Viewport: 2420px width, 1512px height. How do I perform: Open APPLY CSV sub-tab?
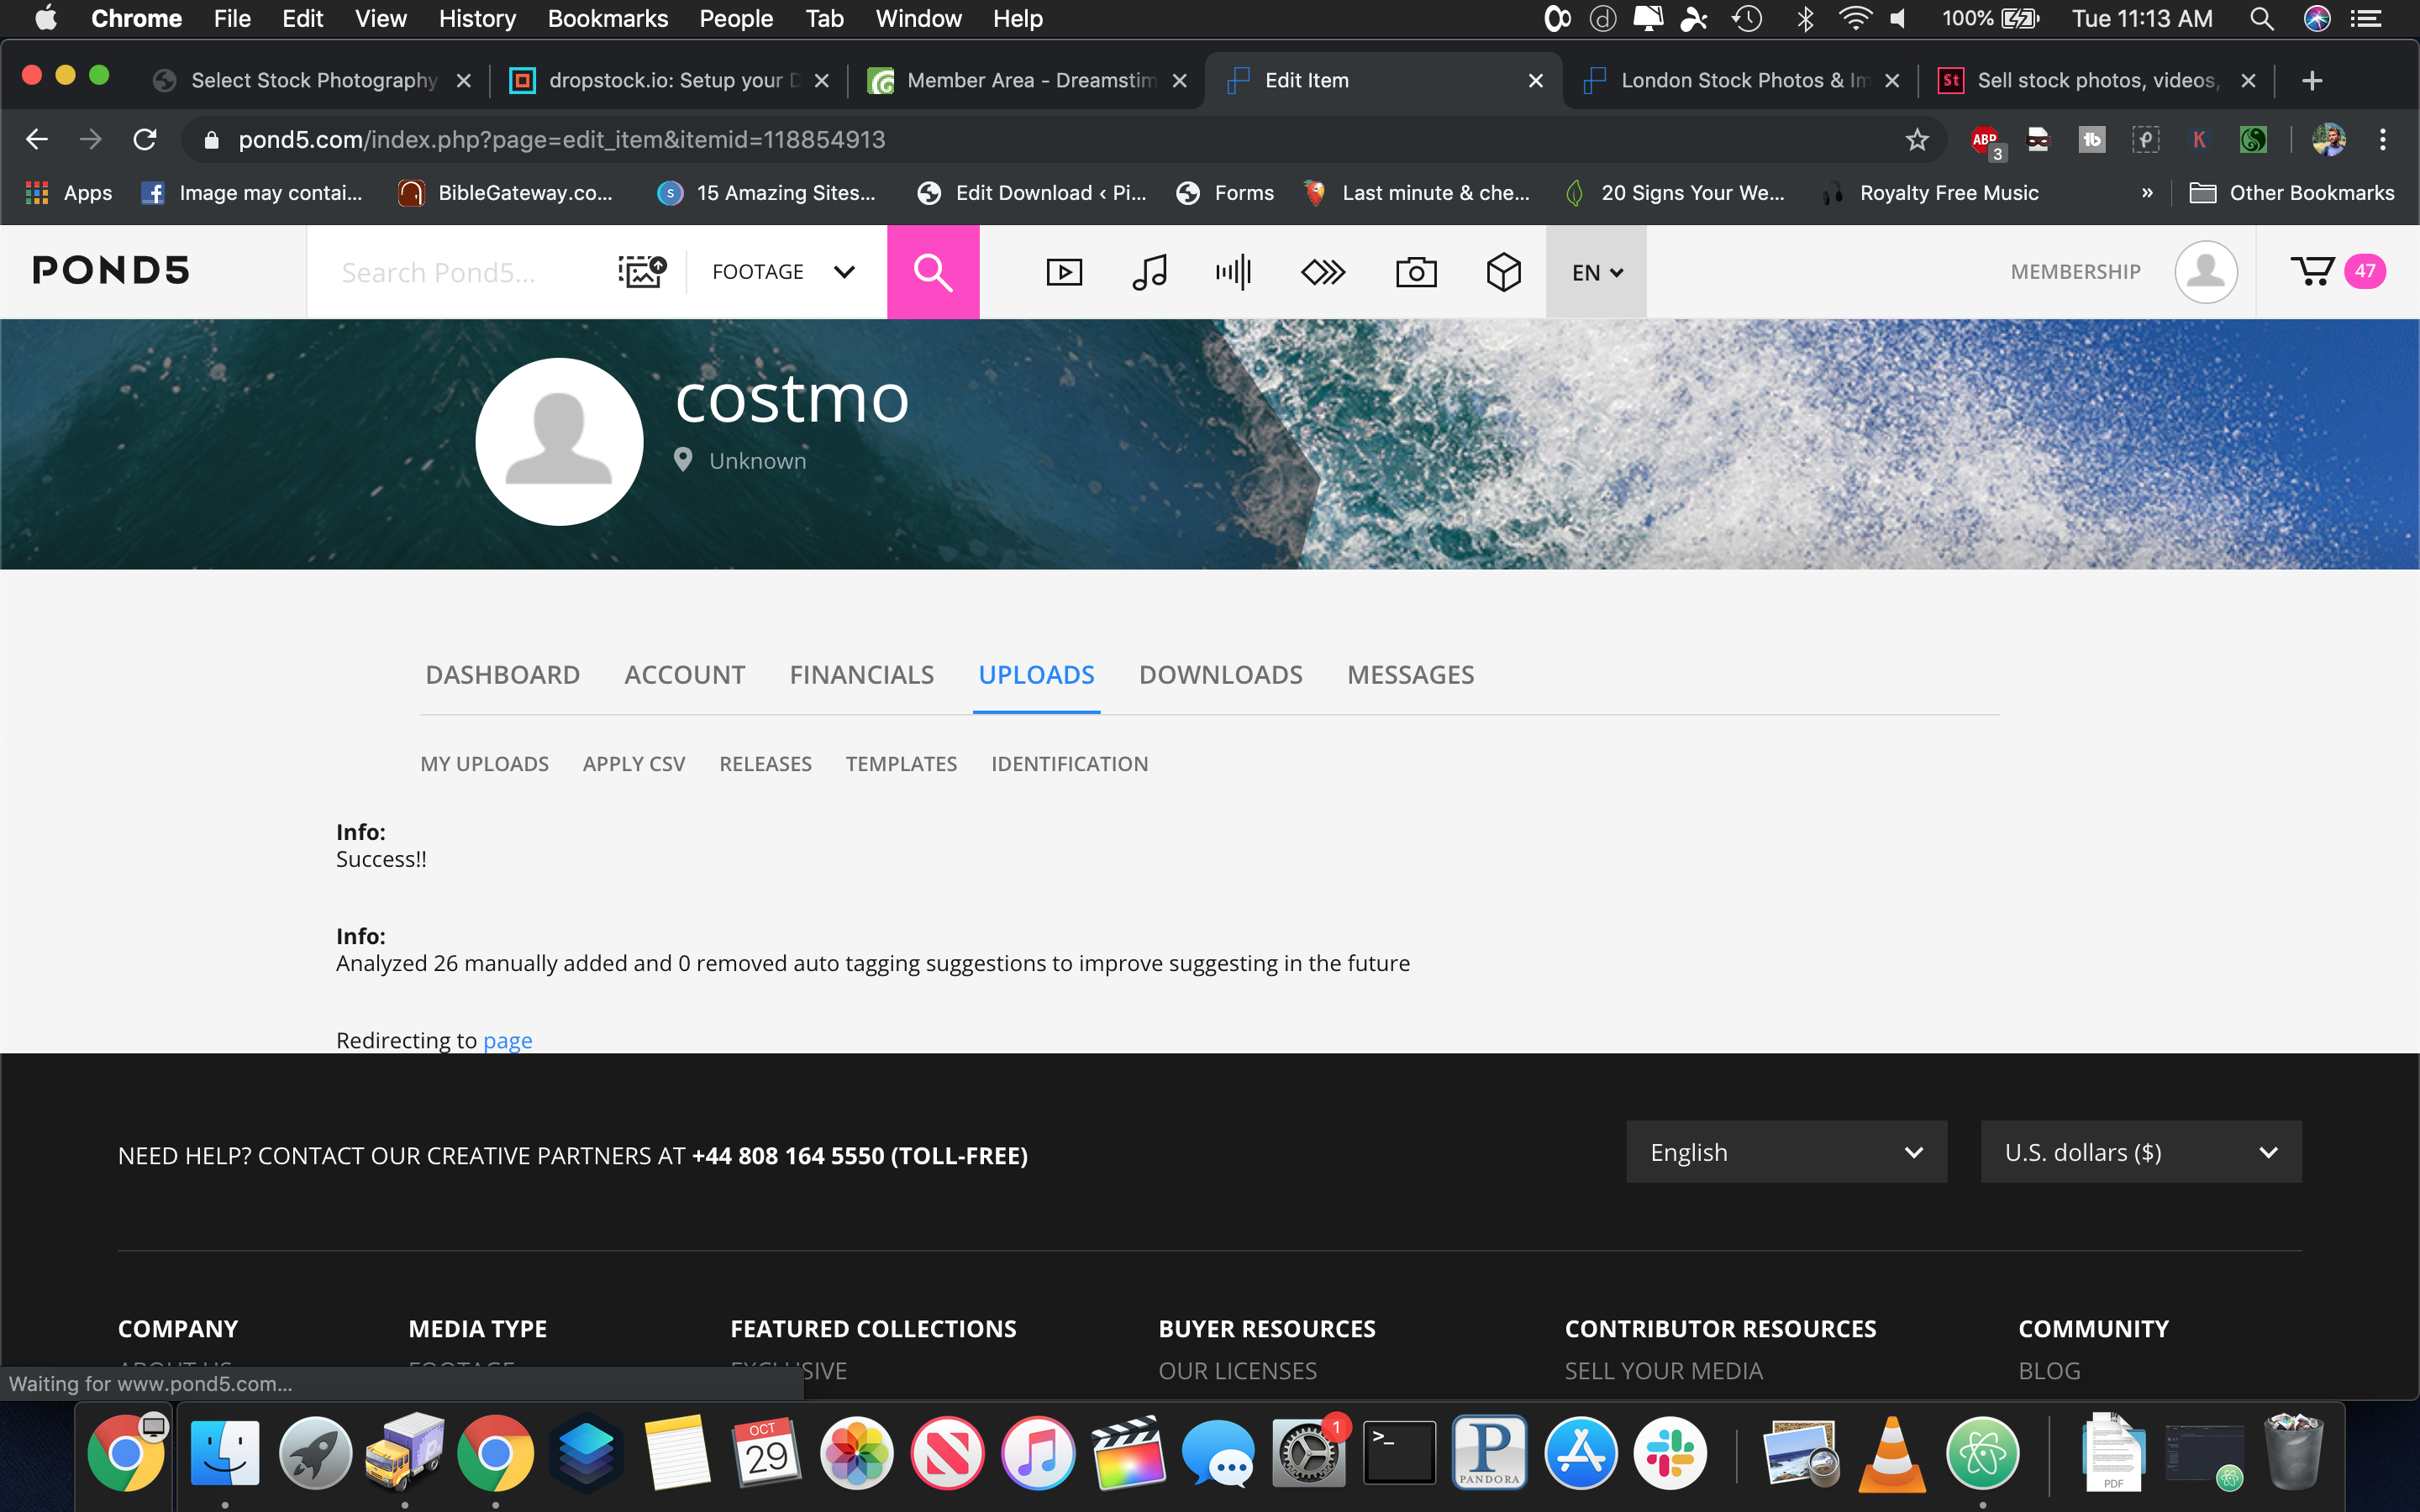(x=634, y=764)
